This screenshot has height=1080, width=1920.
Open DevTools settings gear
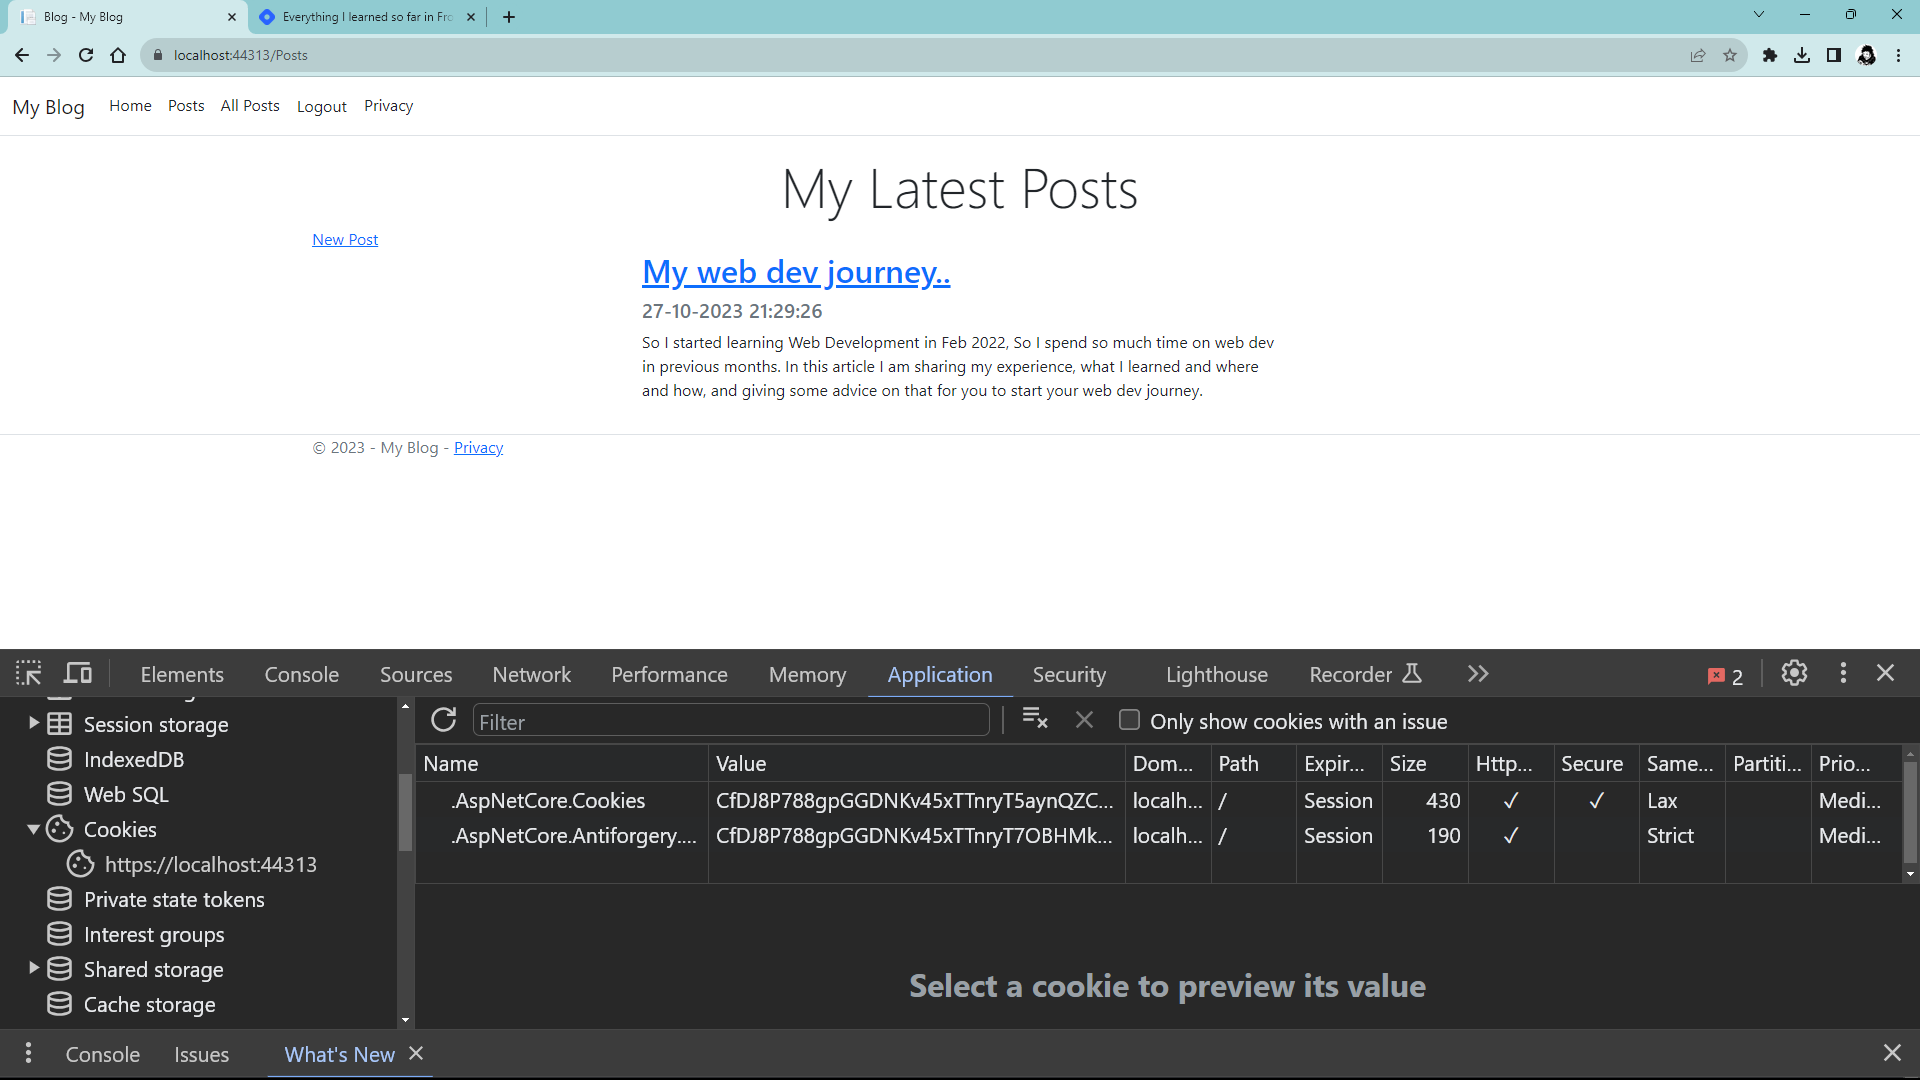tap(1794, 673)
